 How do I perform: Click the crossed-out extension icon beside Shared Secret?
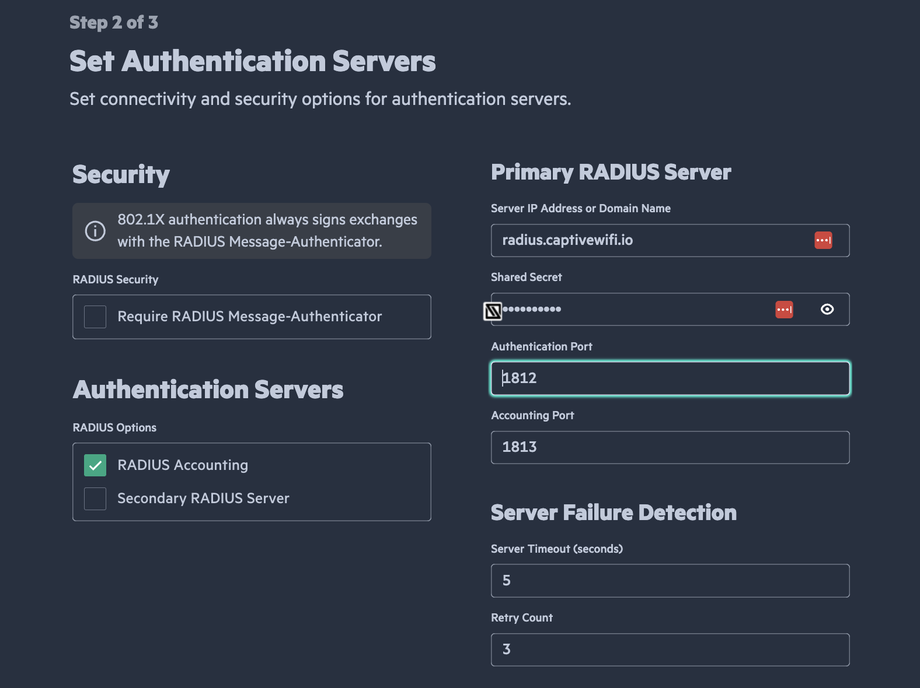tap(492, 311)
